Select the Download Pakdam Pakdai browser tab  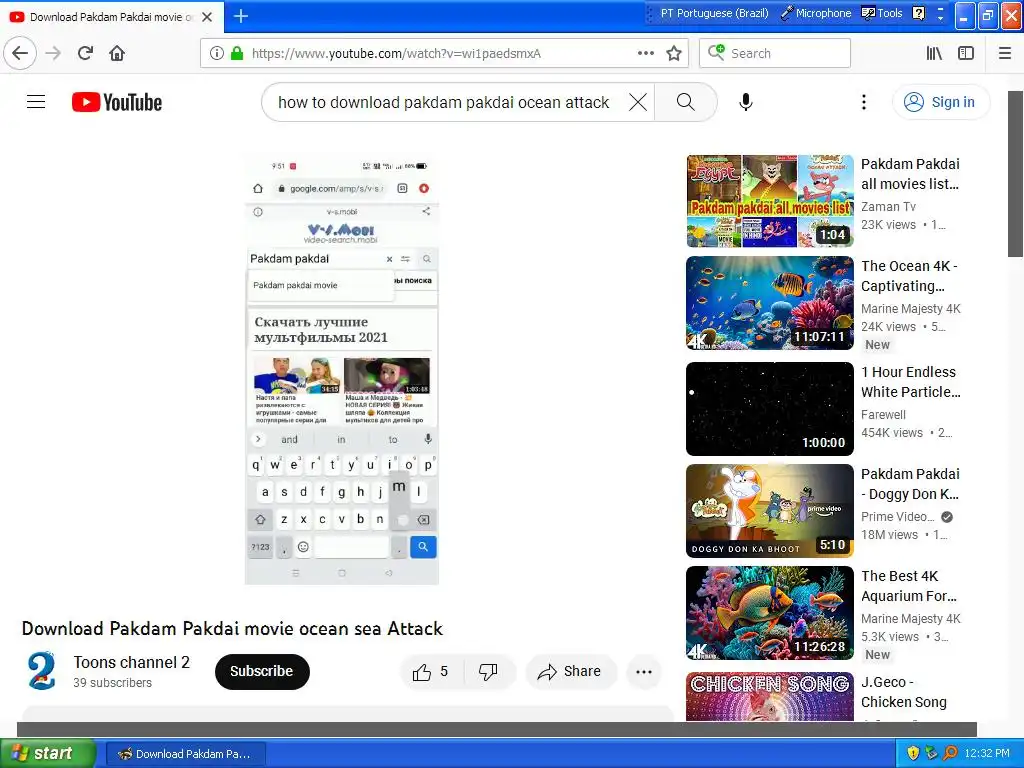tap(111, 17)
